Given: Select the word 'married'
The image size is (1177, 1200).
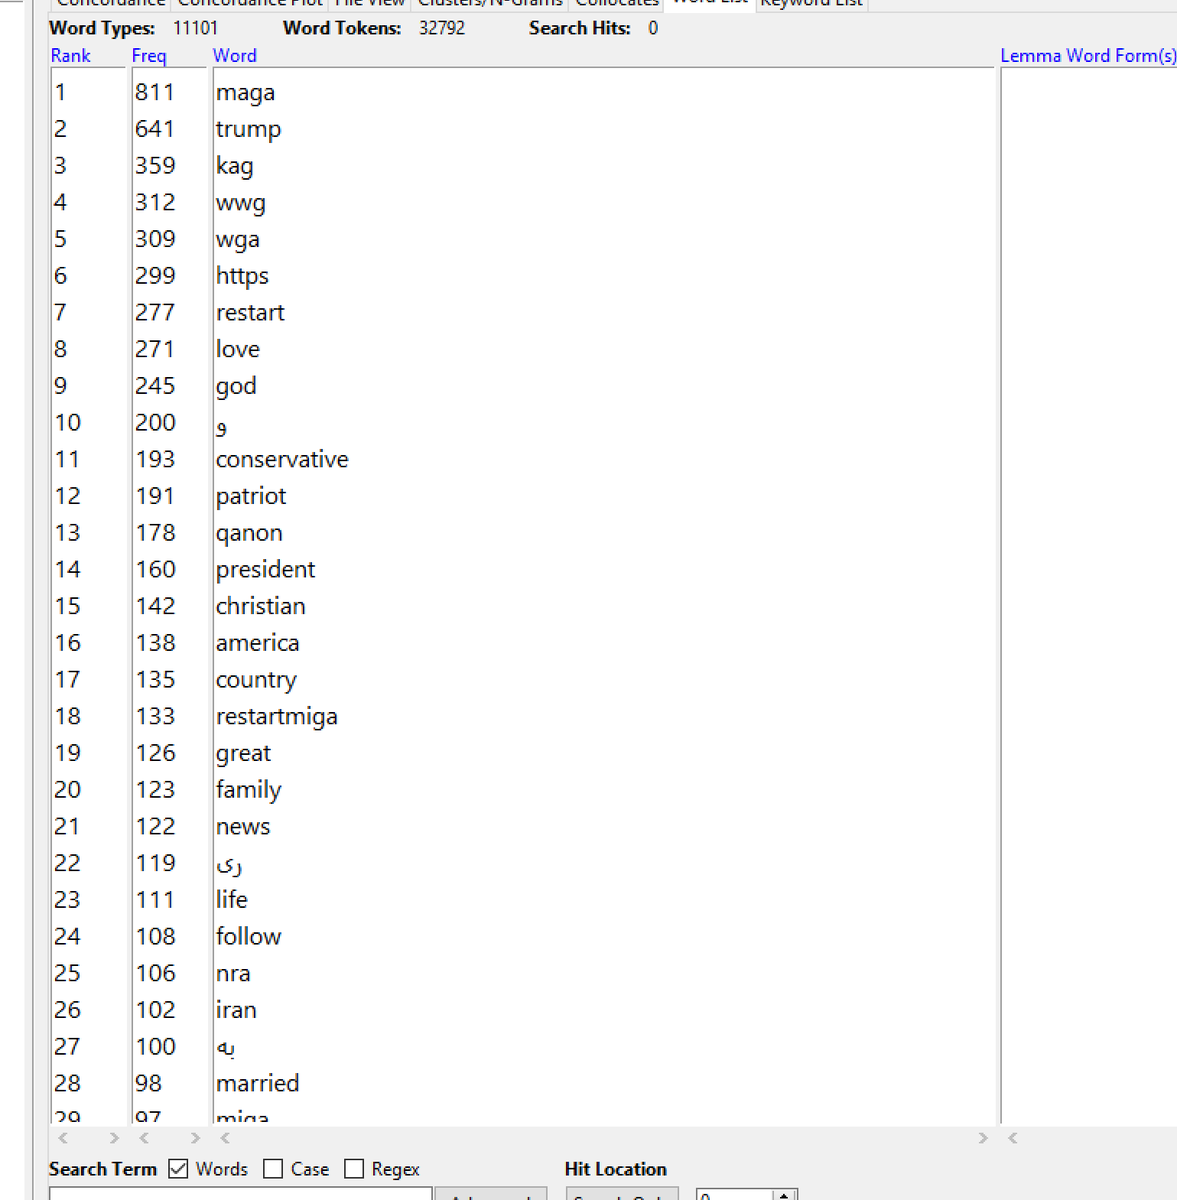Looking at the screenshot, I should pos(257,1084).
